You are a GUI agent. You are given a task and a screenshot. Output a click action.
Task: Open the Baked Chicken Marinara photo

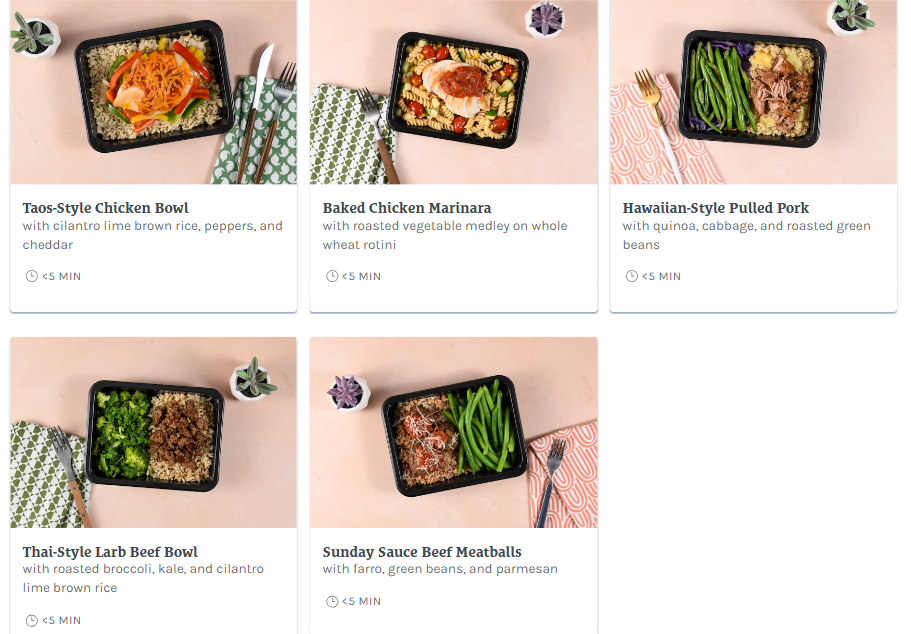[x=454, y=92]
